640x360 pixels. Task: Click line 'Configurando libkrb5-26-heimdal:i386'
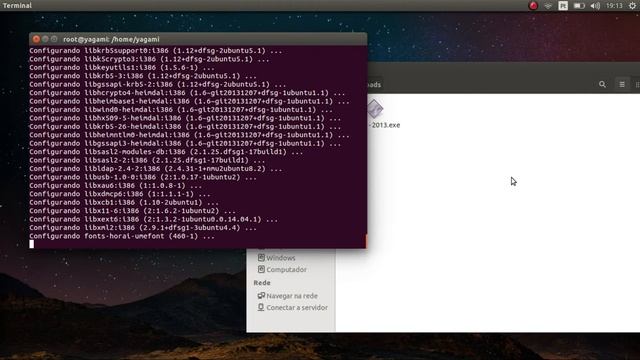coord(185,127)
